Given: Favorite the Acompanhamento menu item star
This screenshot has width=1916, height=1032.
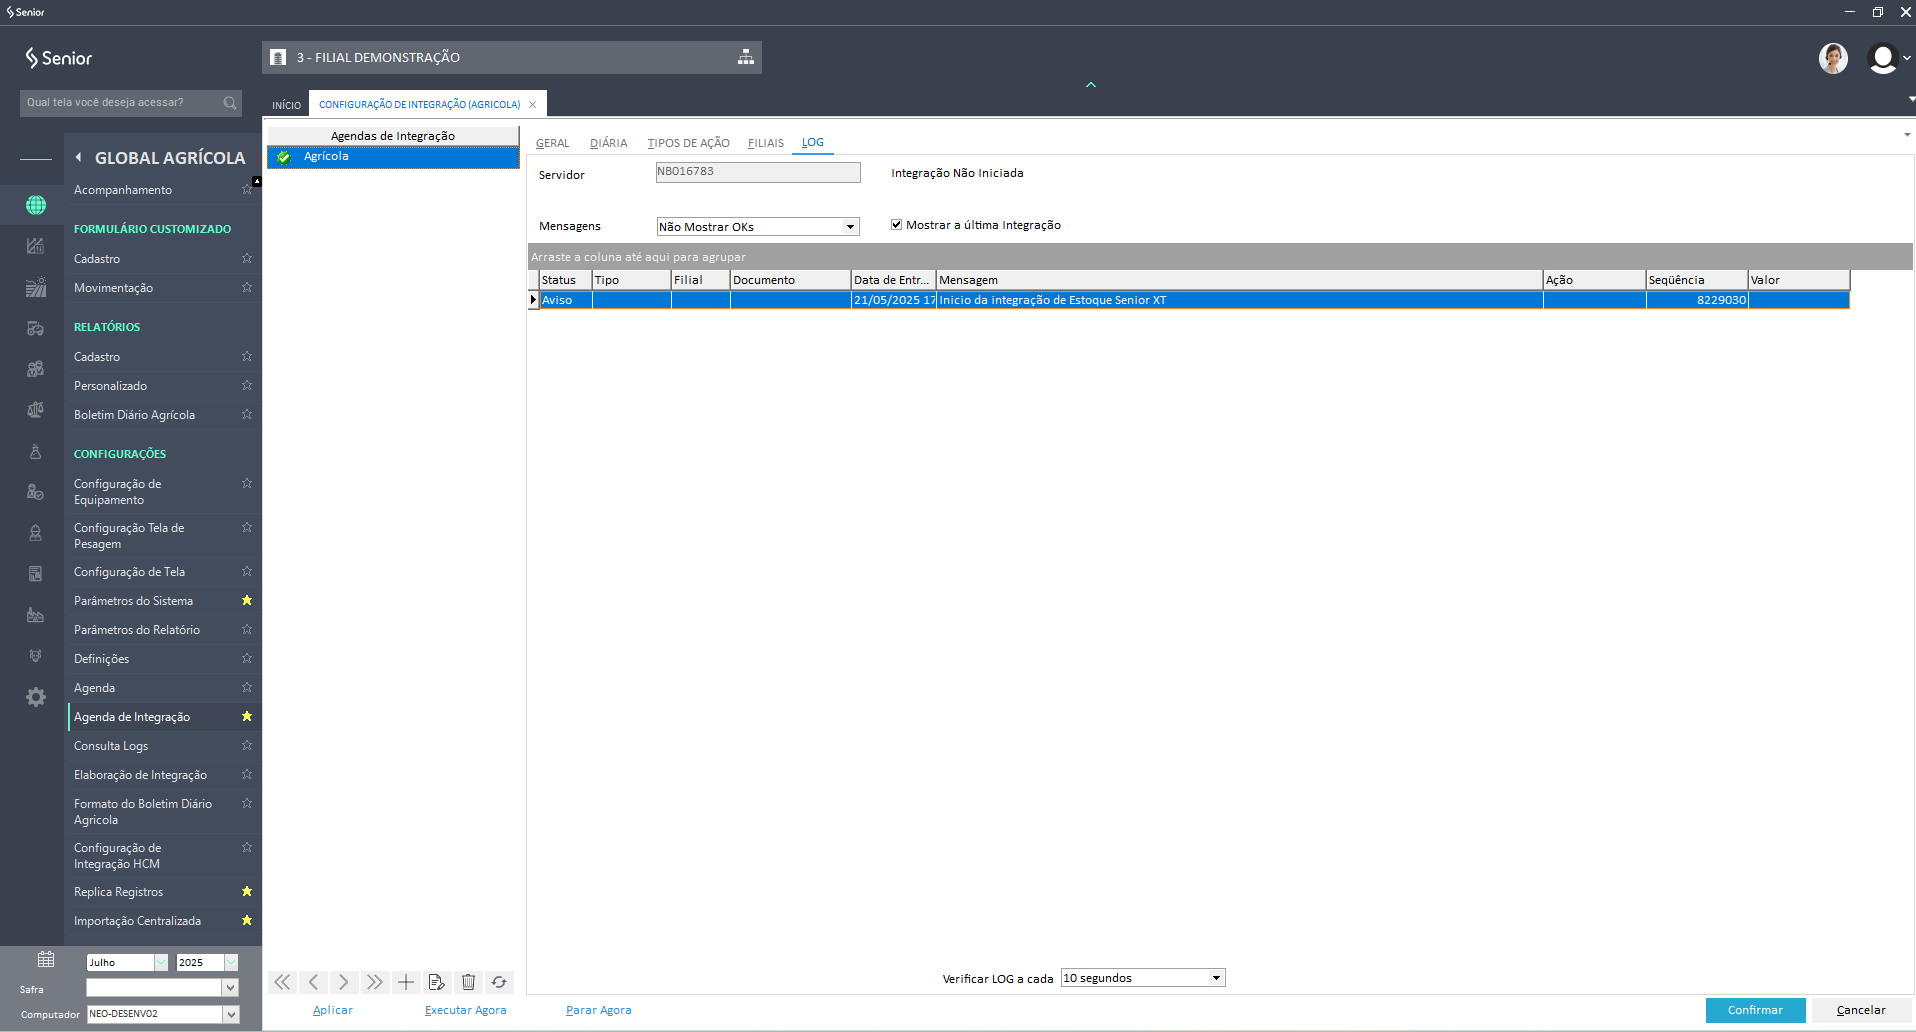Looking at the screenshot, I should click(x=247, y=189).
